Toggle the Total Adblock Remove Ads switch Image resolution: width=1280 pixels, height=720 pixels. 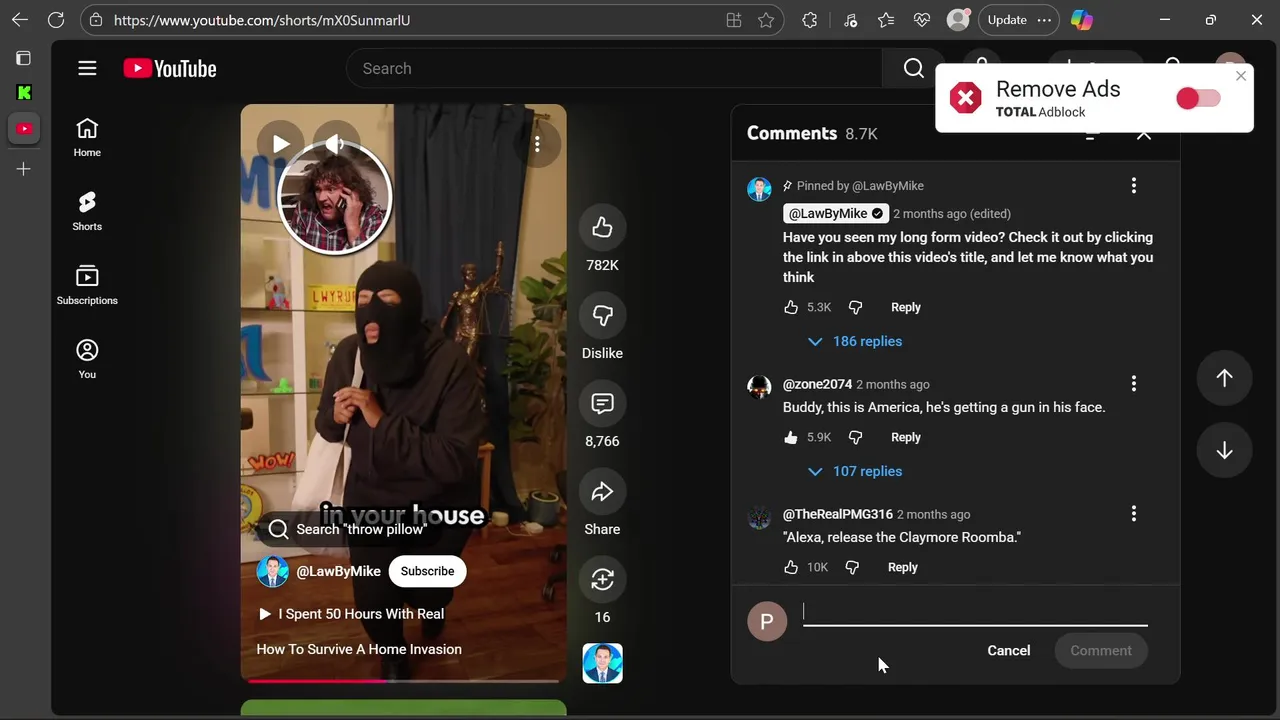pyautogui.click(x=1198, y=98)
